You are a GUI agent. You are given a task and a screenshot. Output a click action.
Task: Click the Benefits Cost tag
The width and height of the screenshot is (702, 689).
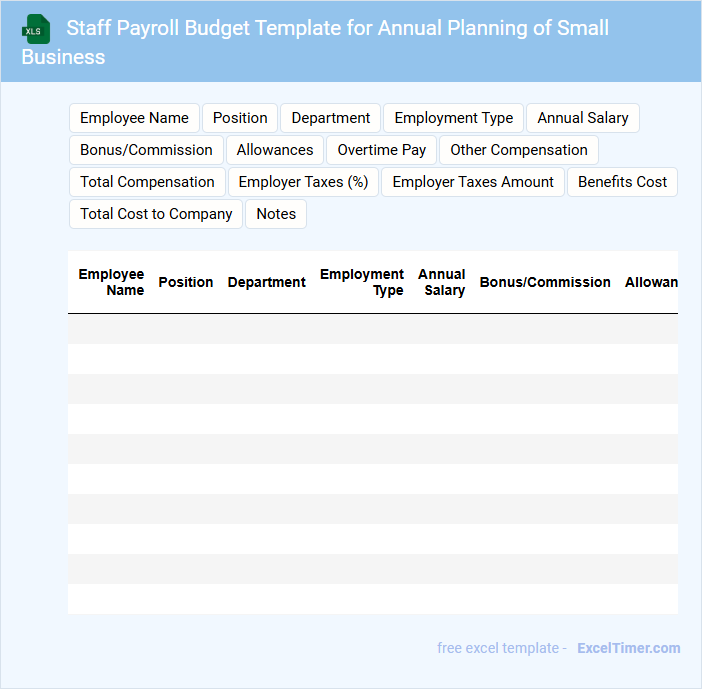click(x=622, y=182)
